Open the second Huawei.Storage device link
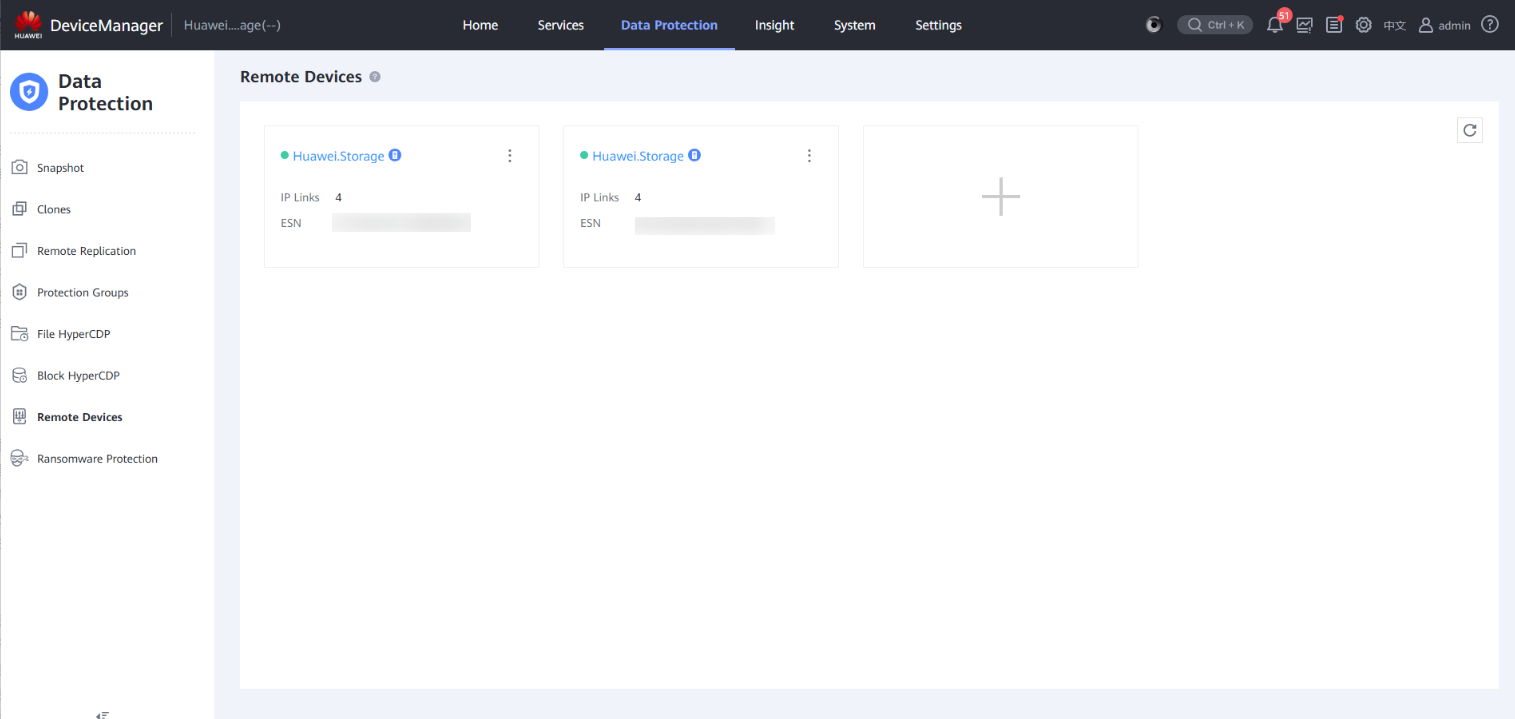 click(x=637, y=156)
